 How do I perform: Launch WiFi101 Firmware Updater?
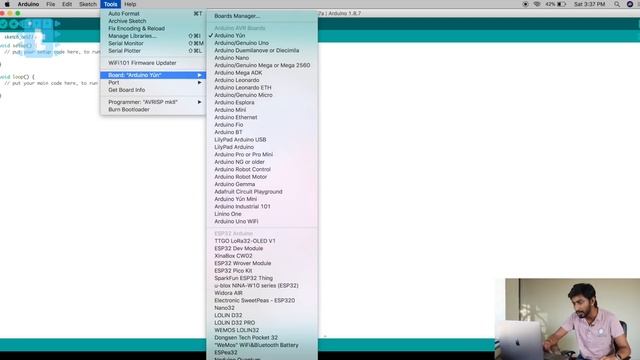click(153, 63)
